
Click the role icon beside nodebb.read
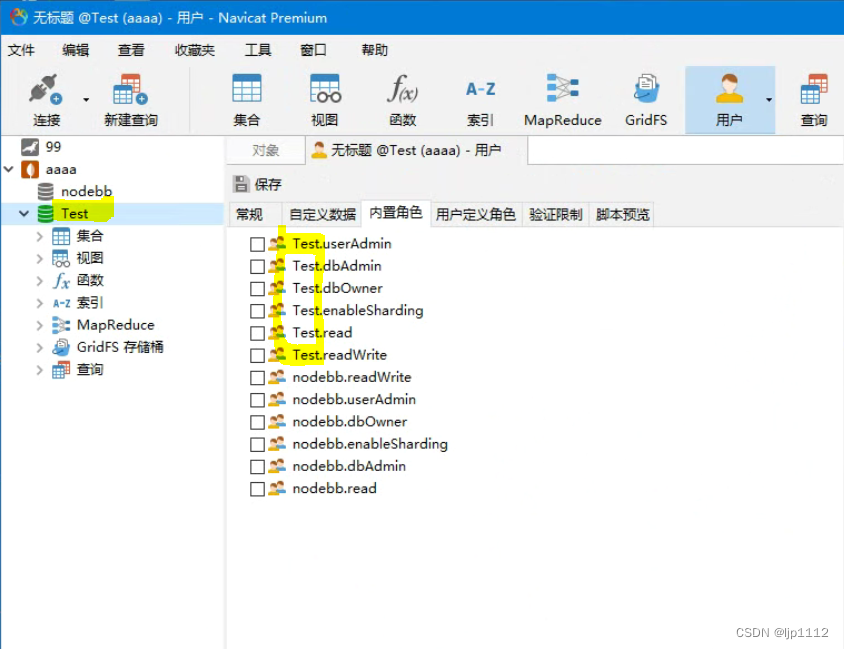click(277, 489)
